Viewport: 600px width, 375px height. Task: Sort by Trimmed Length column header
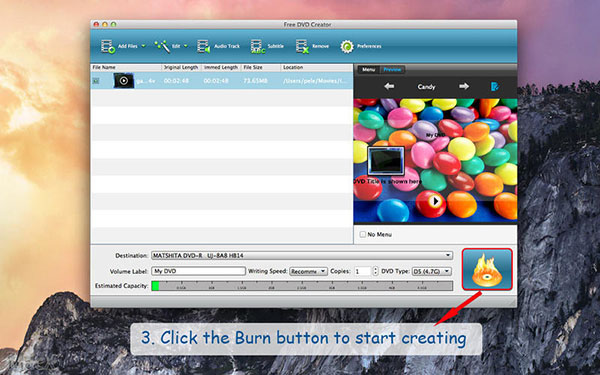click(221, 67)
